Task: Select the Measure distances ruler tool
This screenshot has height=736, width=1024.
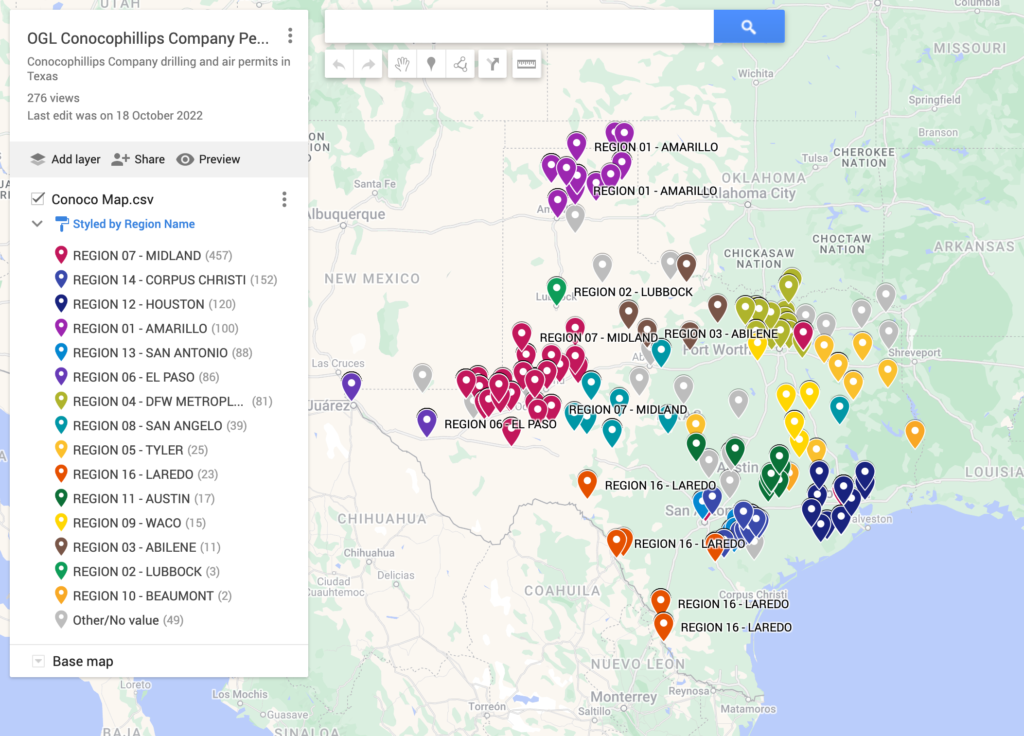Action: click(526, 64)
